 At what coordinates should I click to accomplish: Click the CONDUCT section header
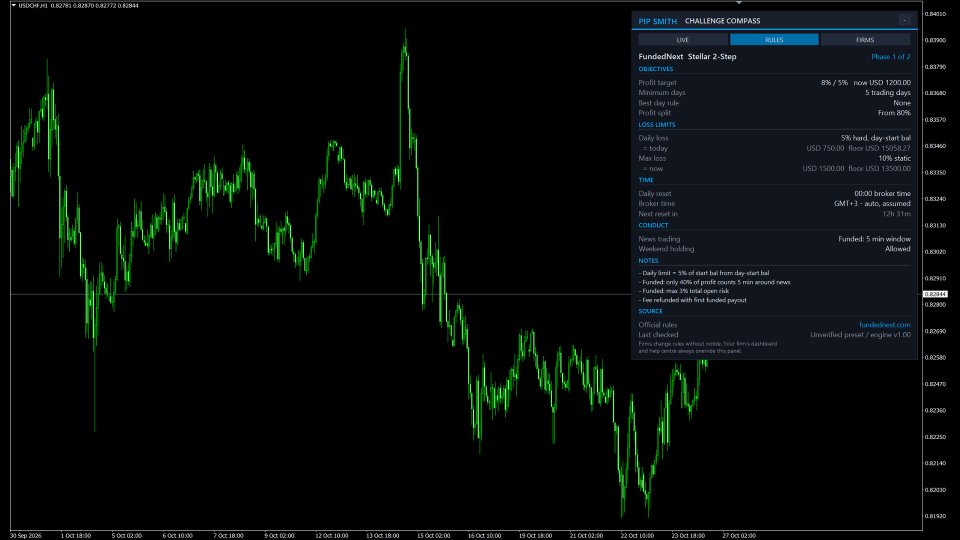[x=653, y=225]
